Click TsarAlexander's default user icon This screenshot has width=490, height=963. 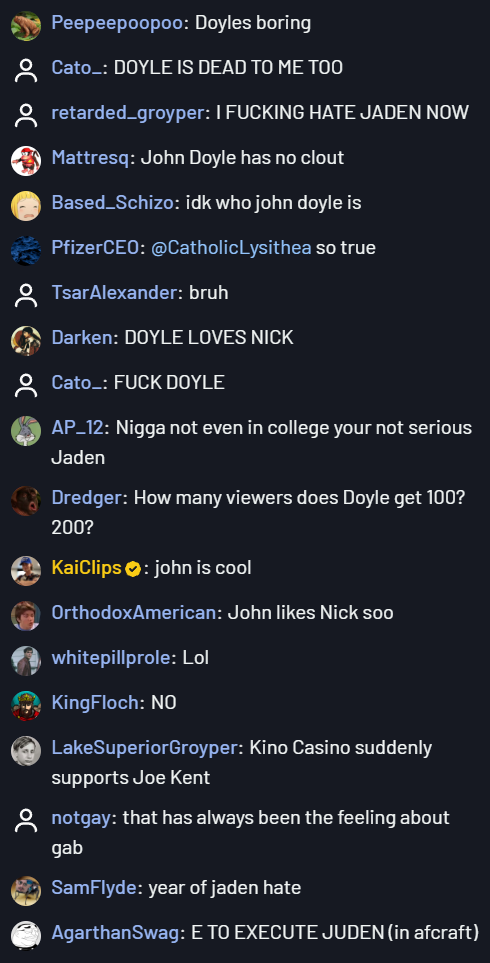26,295
